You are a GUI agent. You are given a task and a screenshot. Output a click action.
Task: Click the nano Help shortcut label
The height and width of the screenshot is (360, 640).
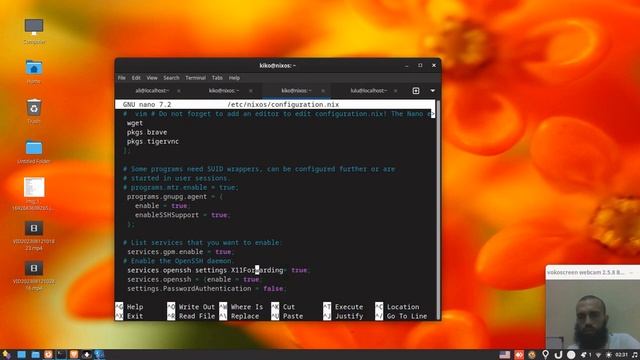coord(135,307)
